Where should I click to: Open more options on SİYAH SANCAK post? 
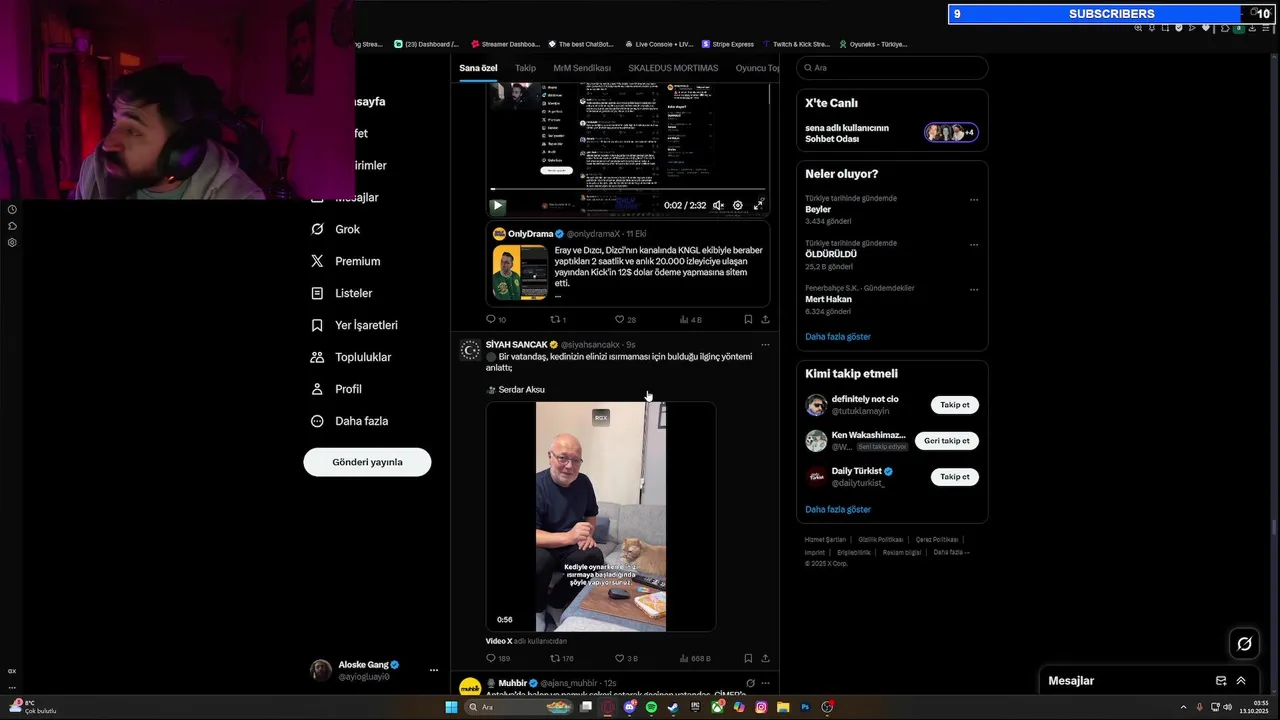click(x=765, y=345)
